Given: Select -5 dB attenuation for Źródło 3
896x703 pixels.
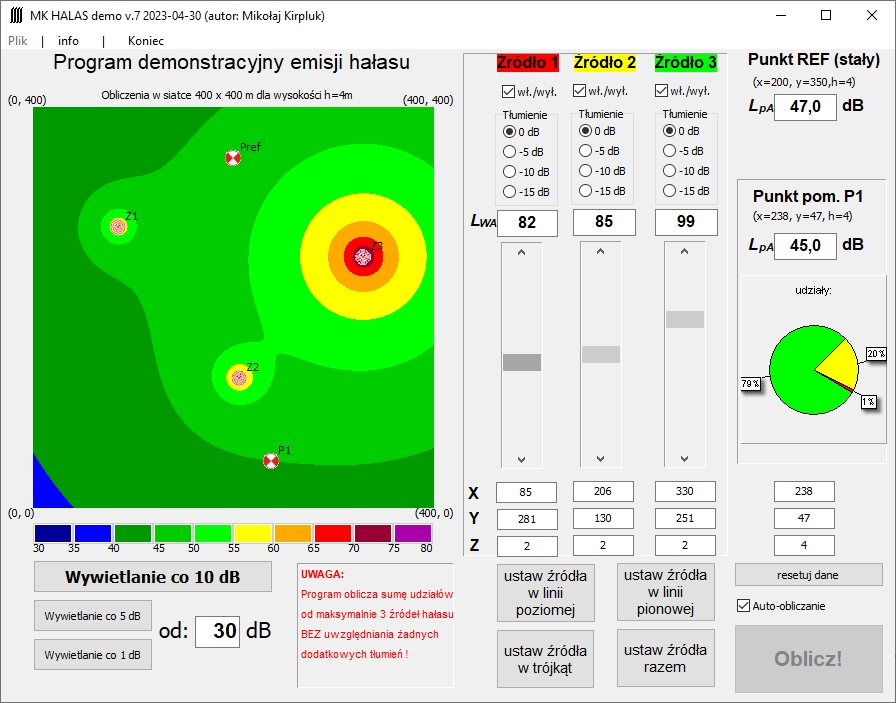Looking at the screenshot, I should tap(670, 151).
